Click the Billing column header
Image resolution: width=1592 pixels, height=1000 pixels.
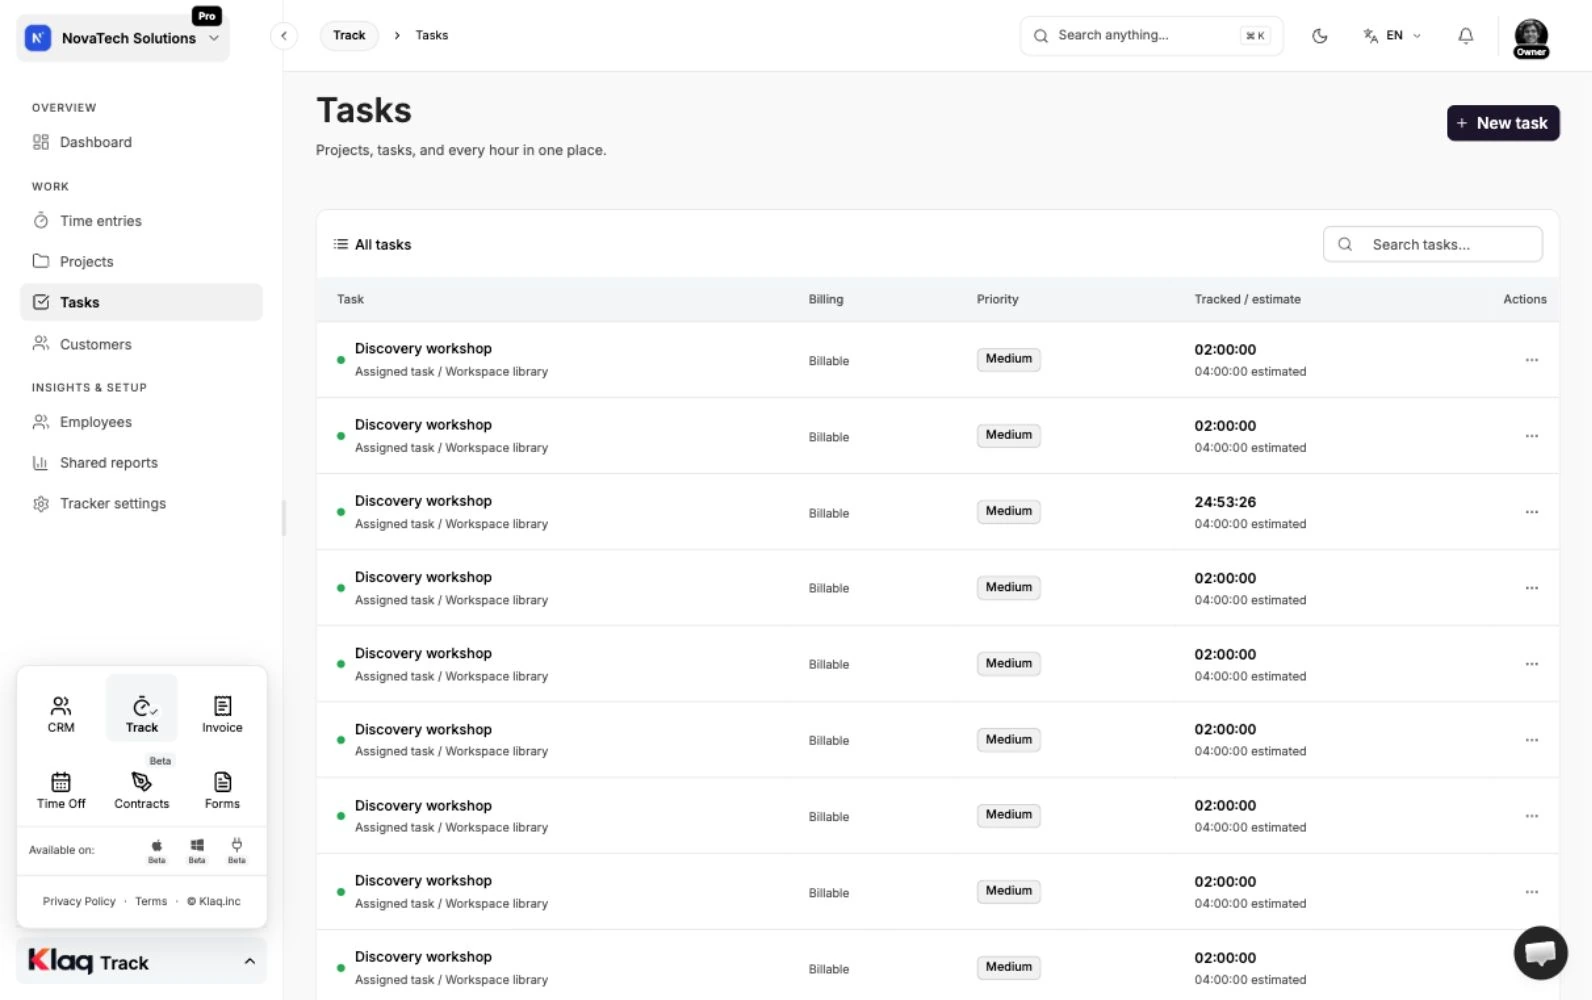(826, 299)
